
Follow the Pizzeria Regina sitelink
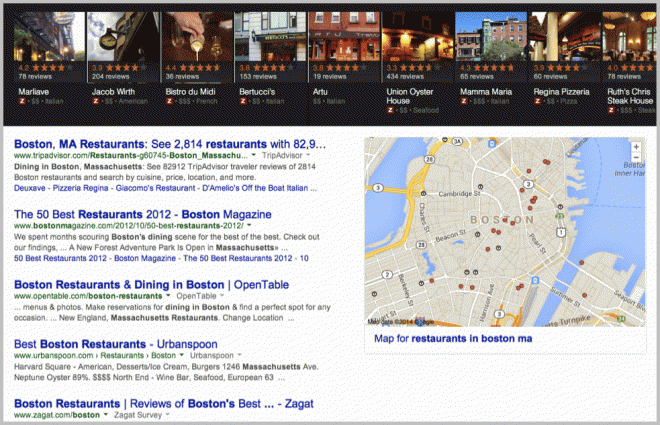[80, 188]
